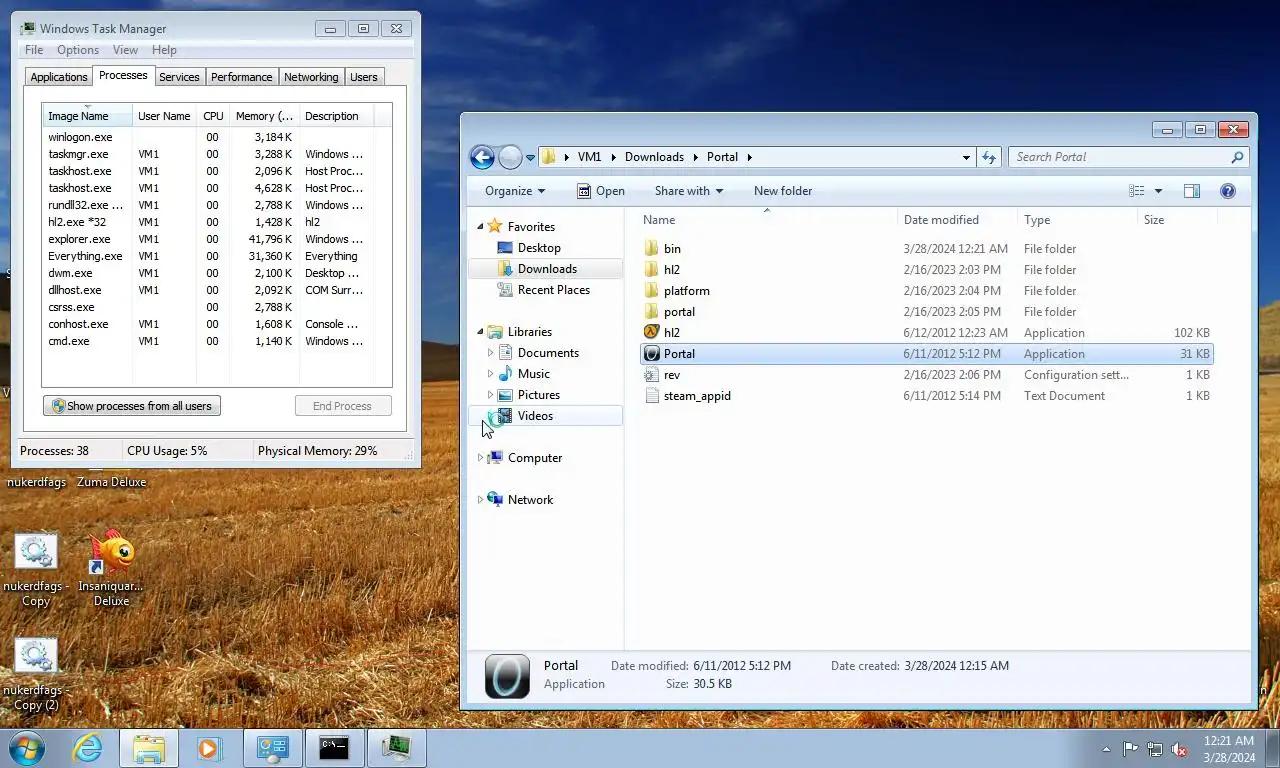Switch to the Performance tab
Image resolution: width=1280 pixels, height=768 pixels.
click(x=242, y=77)
